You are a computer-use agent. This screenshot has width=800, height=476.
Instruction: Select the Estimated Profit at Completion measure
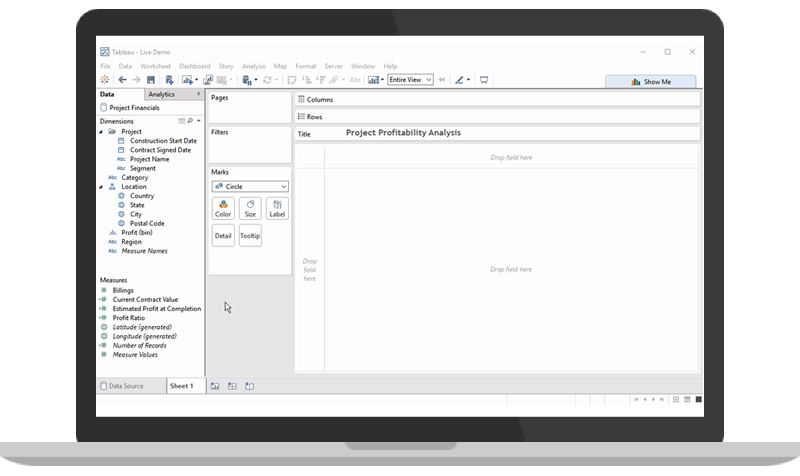pos(157,309)
